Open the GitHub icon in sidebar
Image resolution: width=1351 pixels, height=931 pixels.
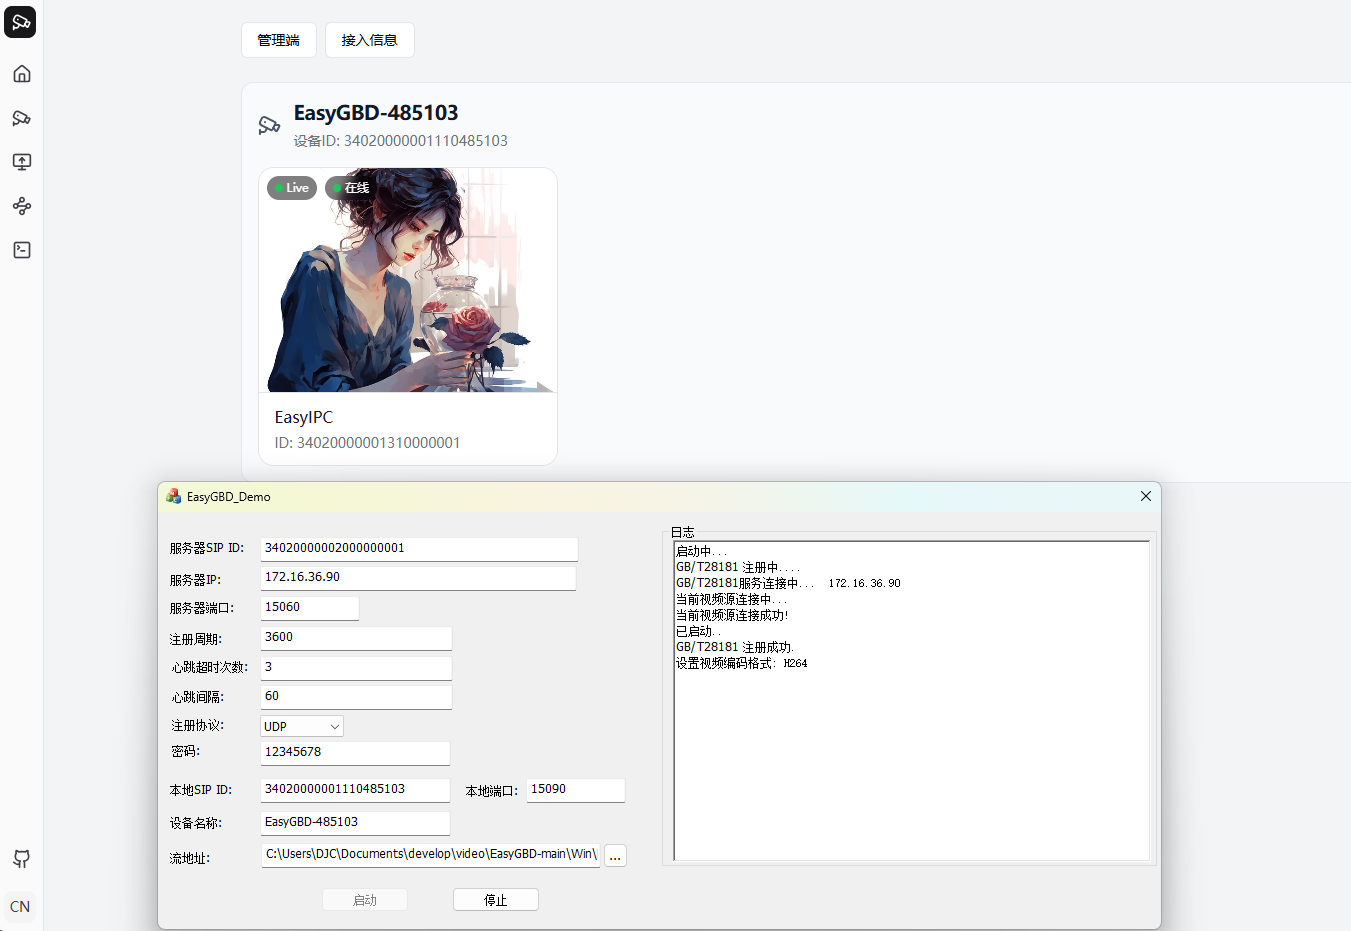pyautogui.click(x=22, y=859)
